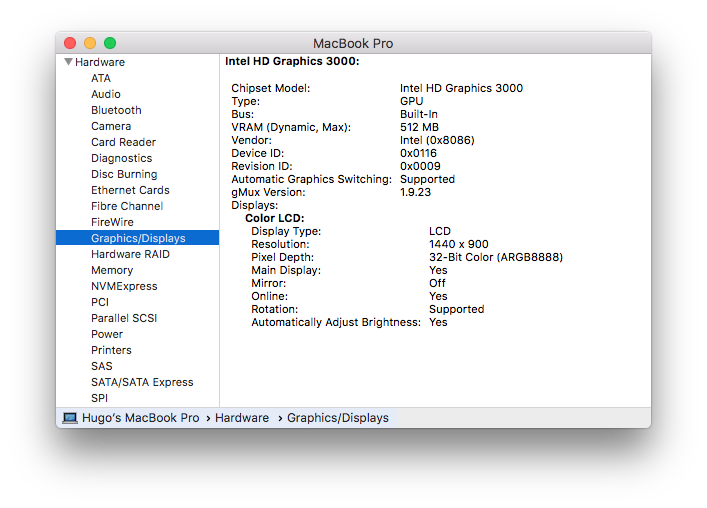
Task: Open Parallel SCSI information
Action: 124,318
